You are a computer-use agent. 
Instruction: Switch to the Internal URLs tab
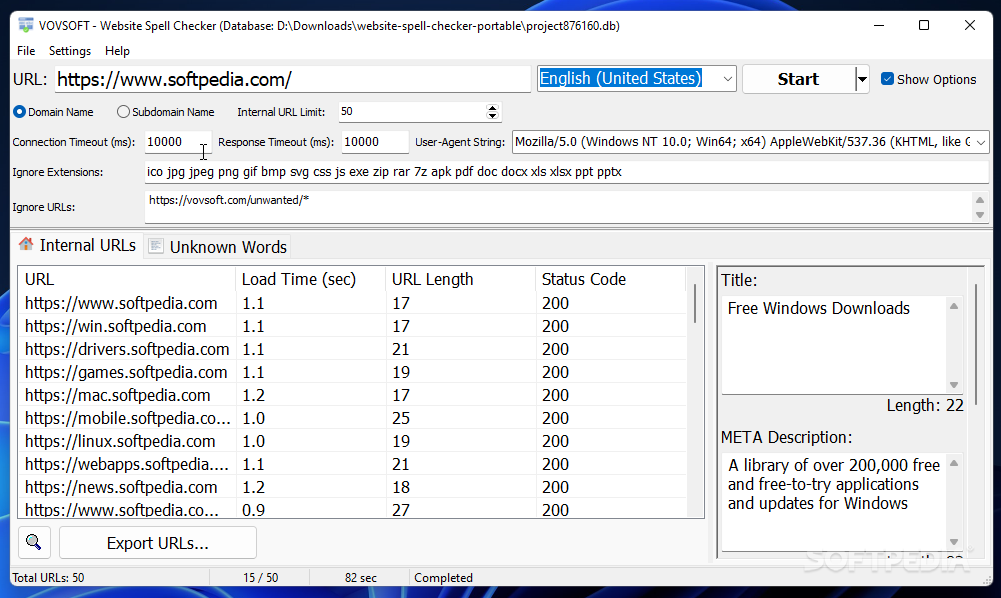77,246
